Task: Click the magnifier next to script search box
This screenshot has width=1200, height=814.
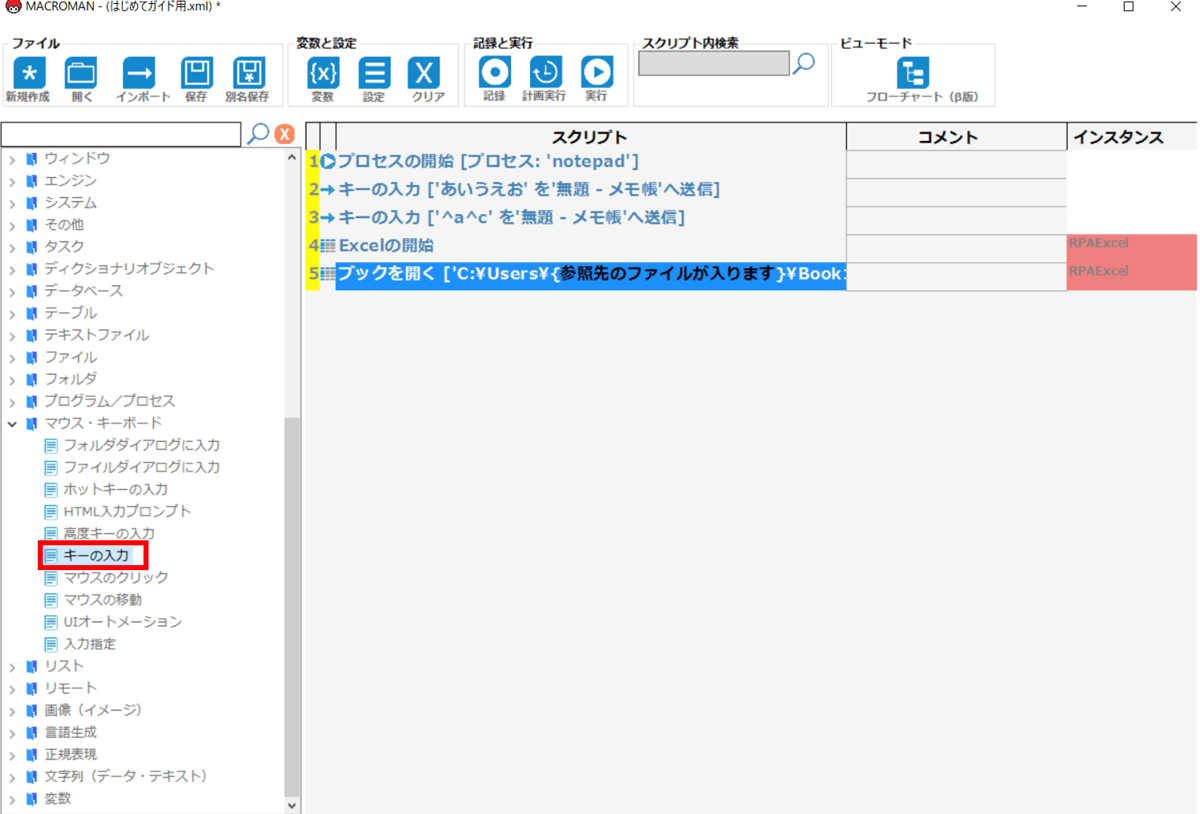Action: pyautogui.click(x=804, y=64)
